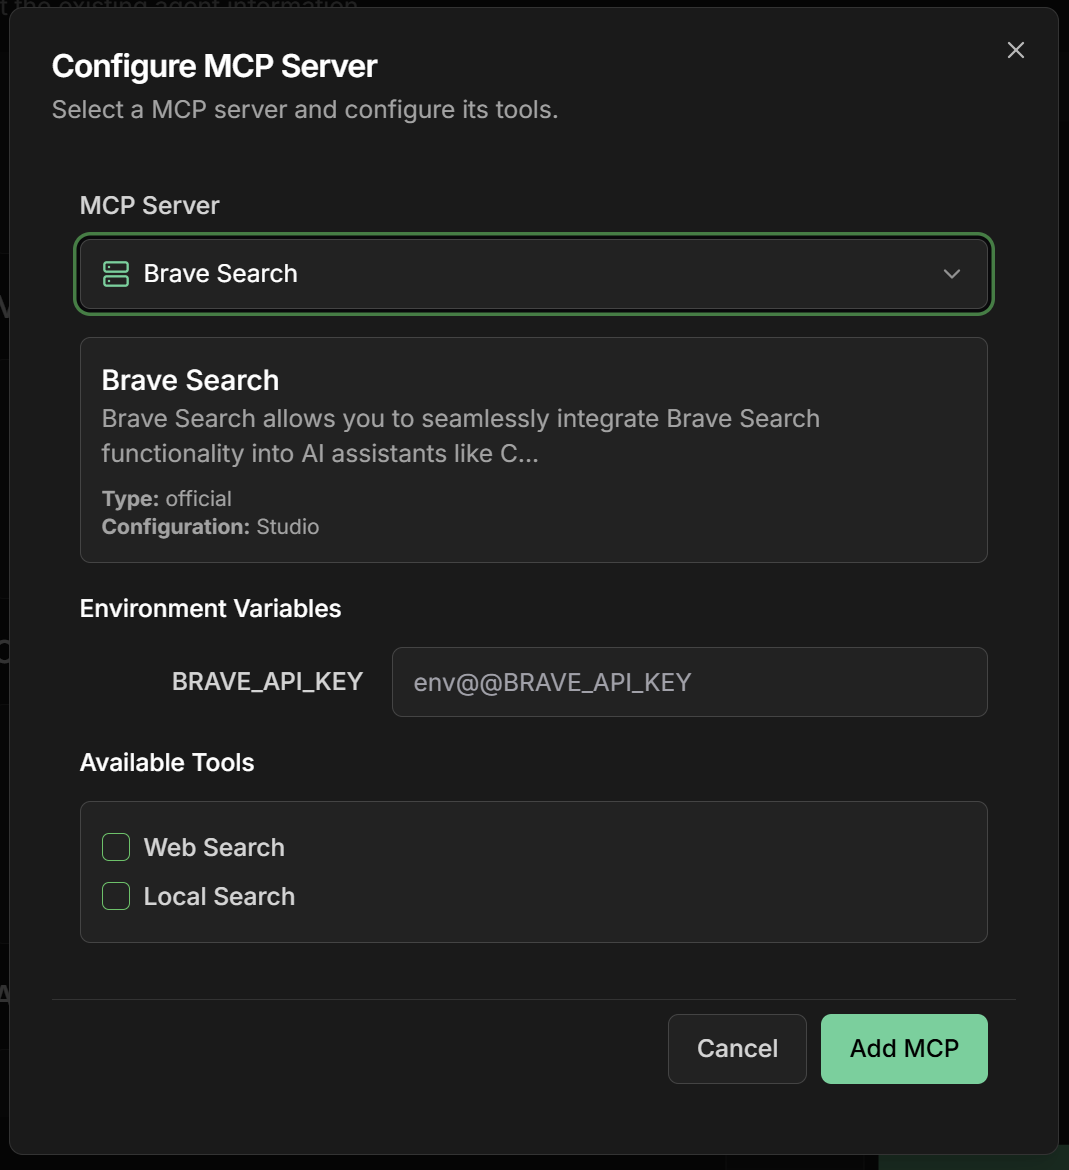Click the Brave Search heading in the card
Viewport: 1069px width, 1170px height.
[189, 380]
